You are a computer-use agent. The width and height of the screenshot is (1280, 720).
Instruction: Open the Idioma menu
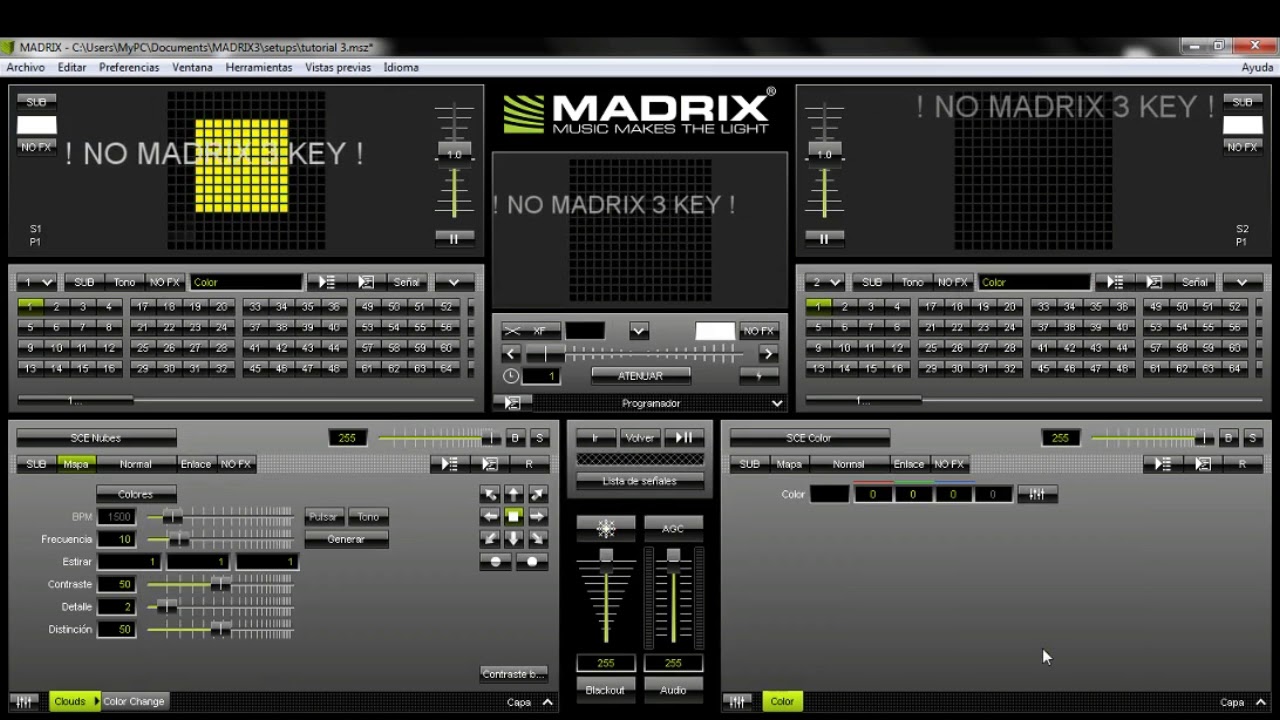[401, 67]
